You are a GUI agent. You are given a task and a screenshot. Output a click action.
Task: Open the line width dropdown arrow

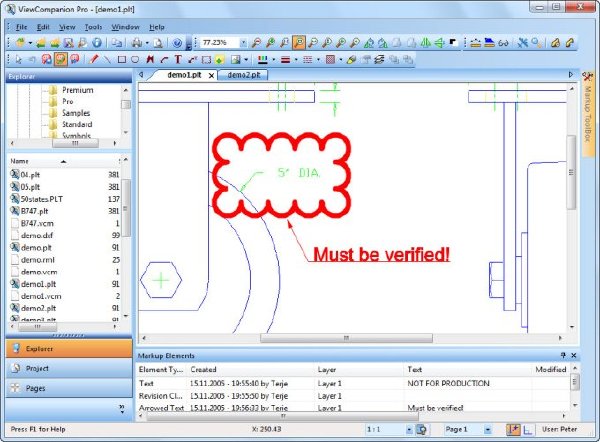296,60
